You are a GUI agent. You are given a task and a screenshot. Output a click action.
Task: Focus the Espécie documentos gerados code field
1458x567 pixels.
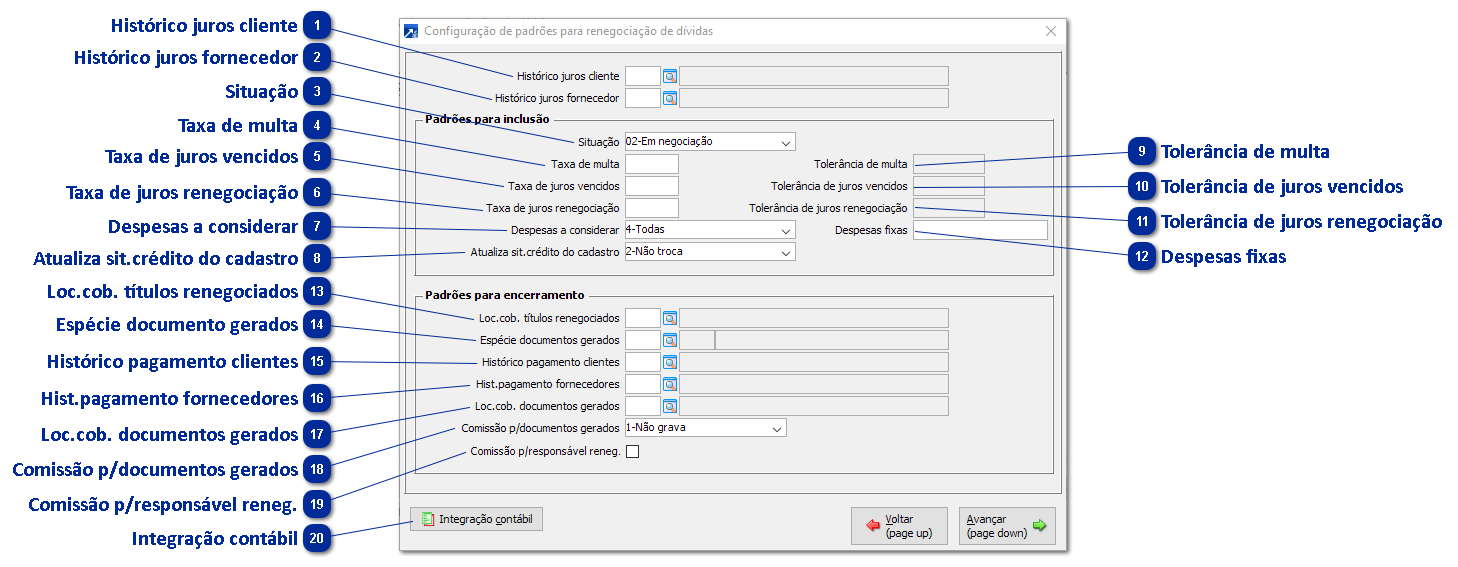643,340
